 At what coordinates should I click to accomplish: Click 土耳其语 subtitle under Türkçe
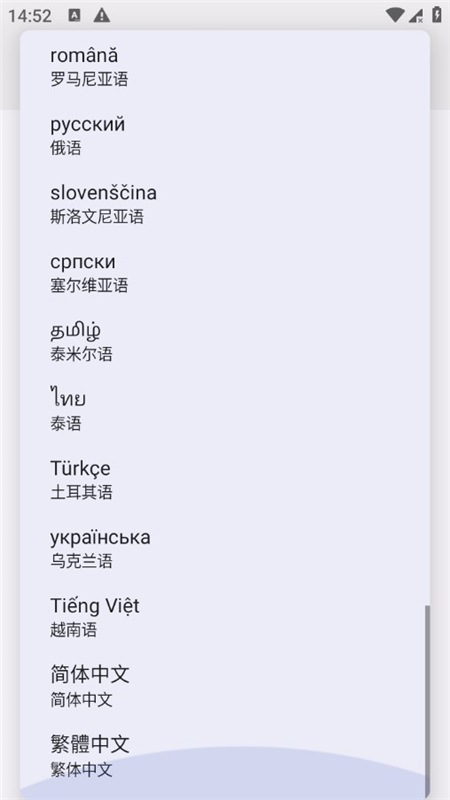click(81, 492)
